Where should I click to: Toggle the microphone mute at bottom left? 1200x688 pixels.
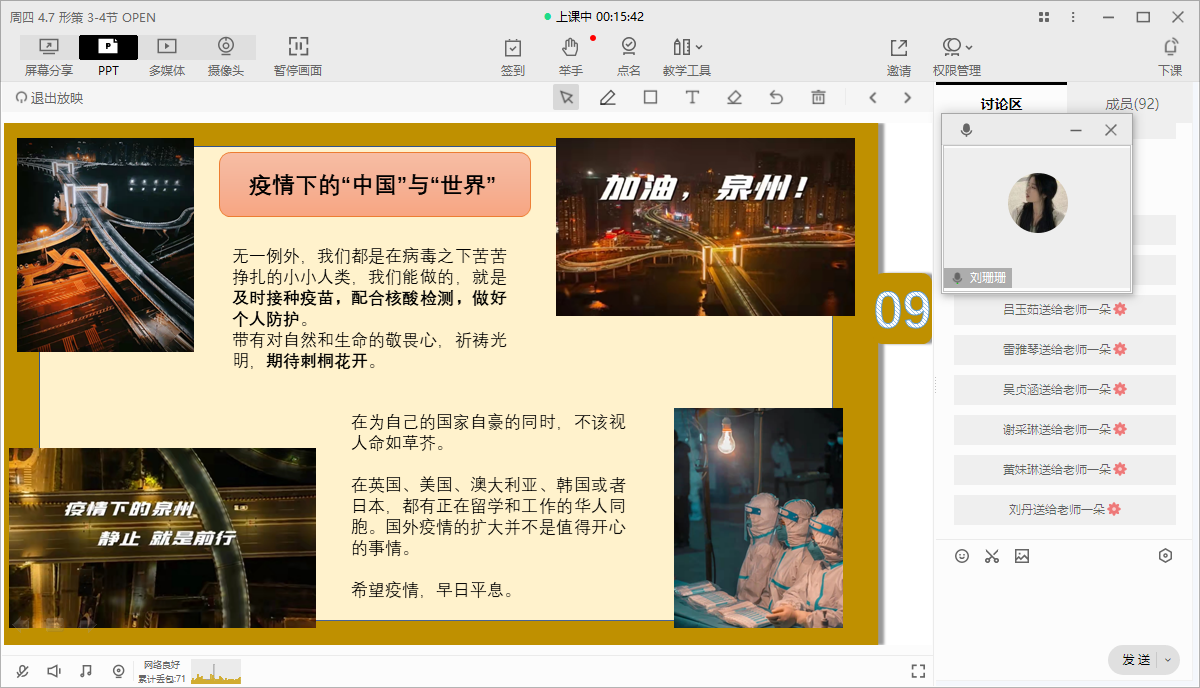coord(23,671)
